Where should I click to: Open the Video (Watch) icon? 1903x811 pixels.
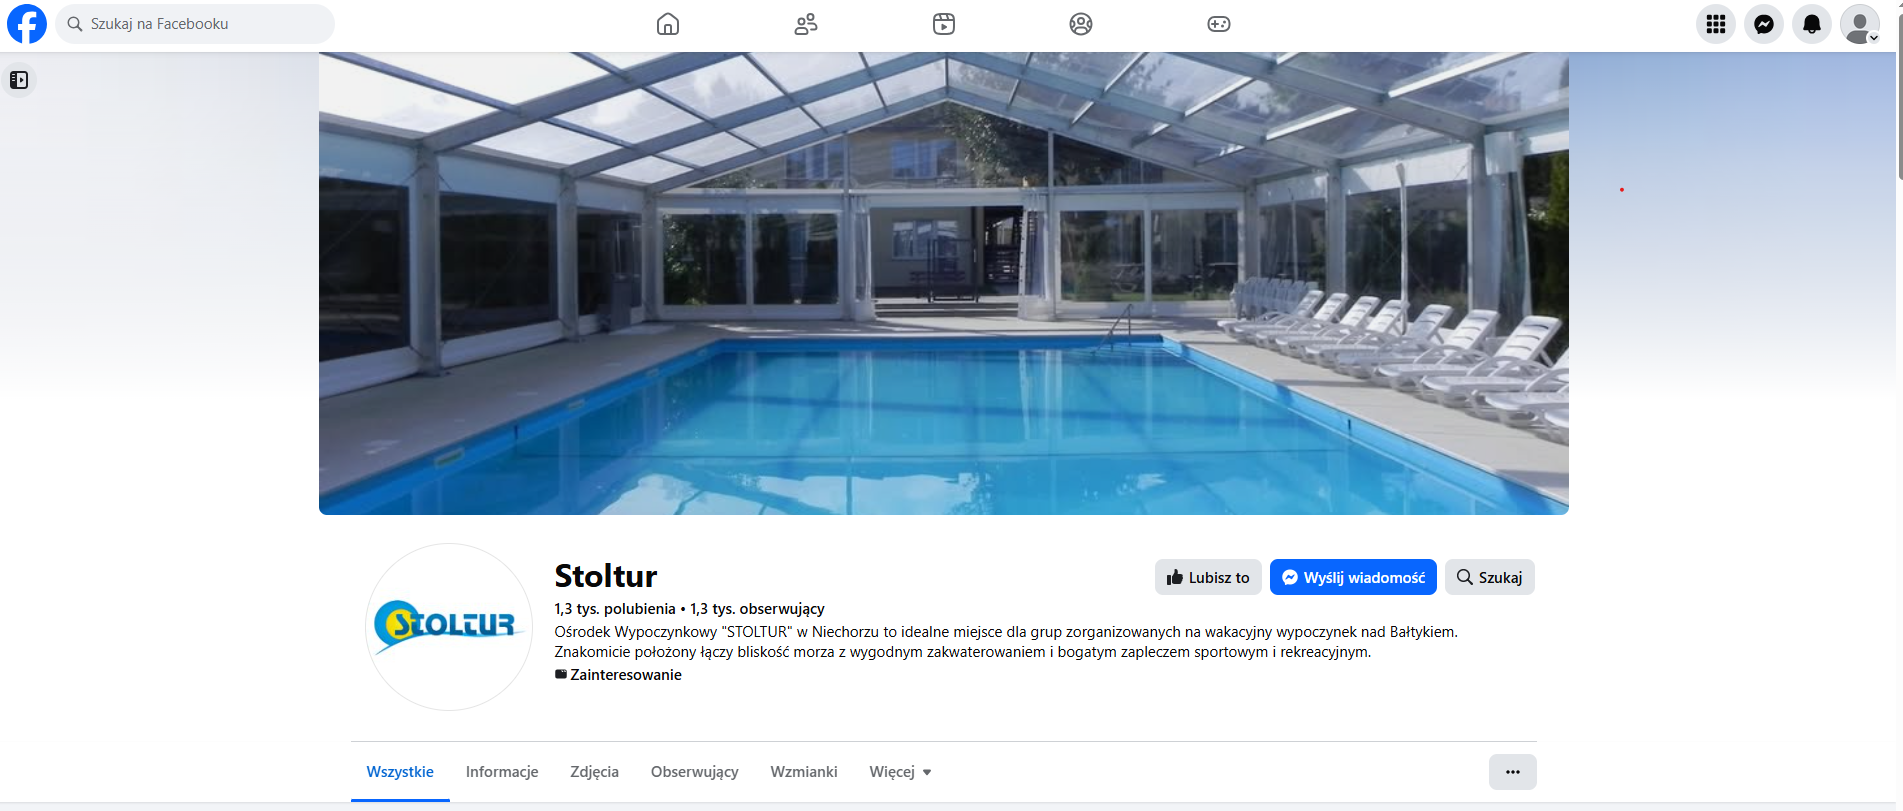pyautogui.click(x=944, y=24)
